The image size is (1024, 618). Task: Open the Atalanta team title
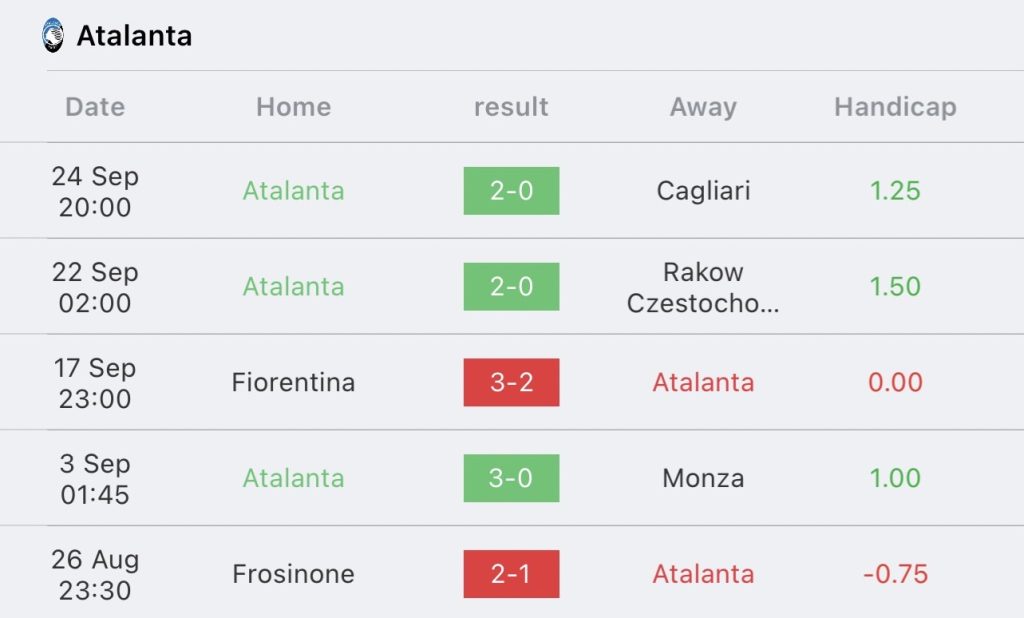click(135, 36)
